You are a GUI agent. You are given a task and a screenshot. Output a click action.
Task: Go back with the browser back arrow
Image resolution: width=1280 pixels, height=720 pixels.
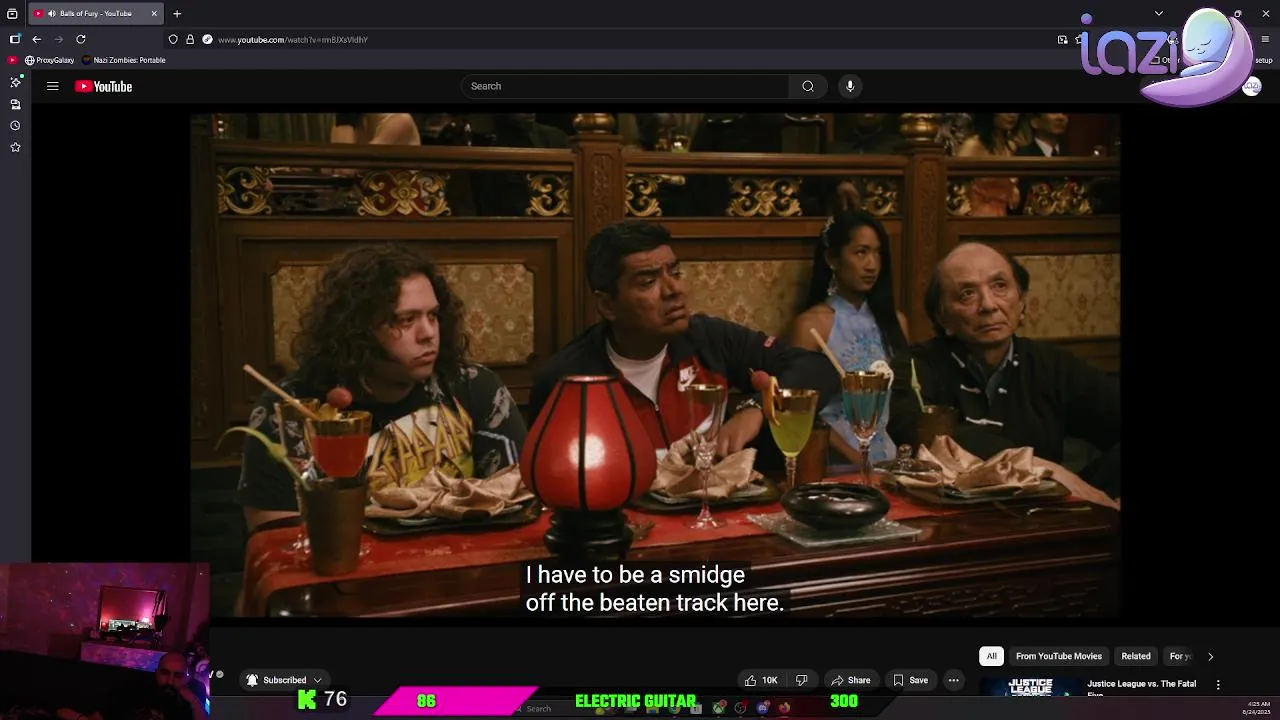[x=37, y=39]
